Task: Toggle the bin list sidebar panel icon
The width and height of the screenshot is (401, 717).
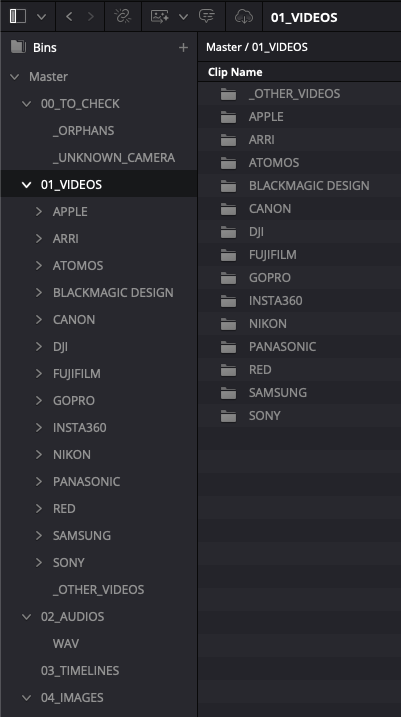Action: pos(18,16)
